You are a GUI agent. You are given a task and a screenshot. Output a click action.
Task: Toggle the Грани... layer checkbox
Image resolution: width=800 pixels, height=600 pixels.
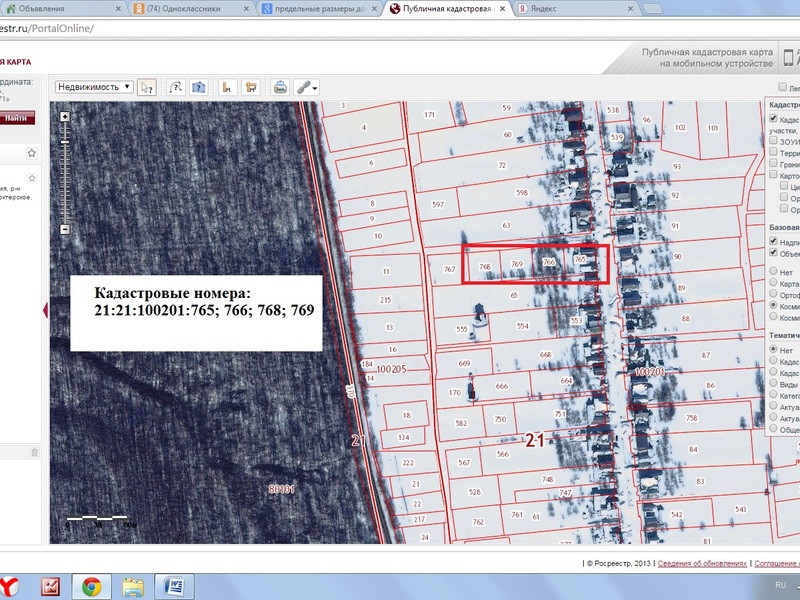tap(773, 163)
